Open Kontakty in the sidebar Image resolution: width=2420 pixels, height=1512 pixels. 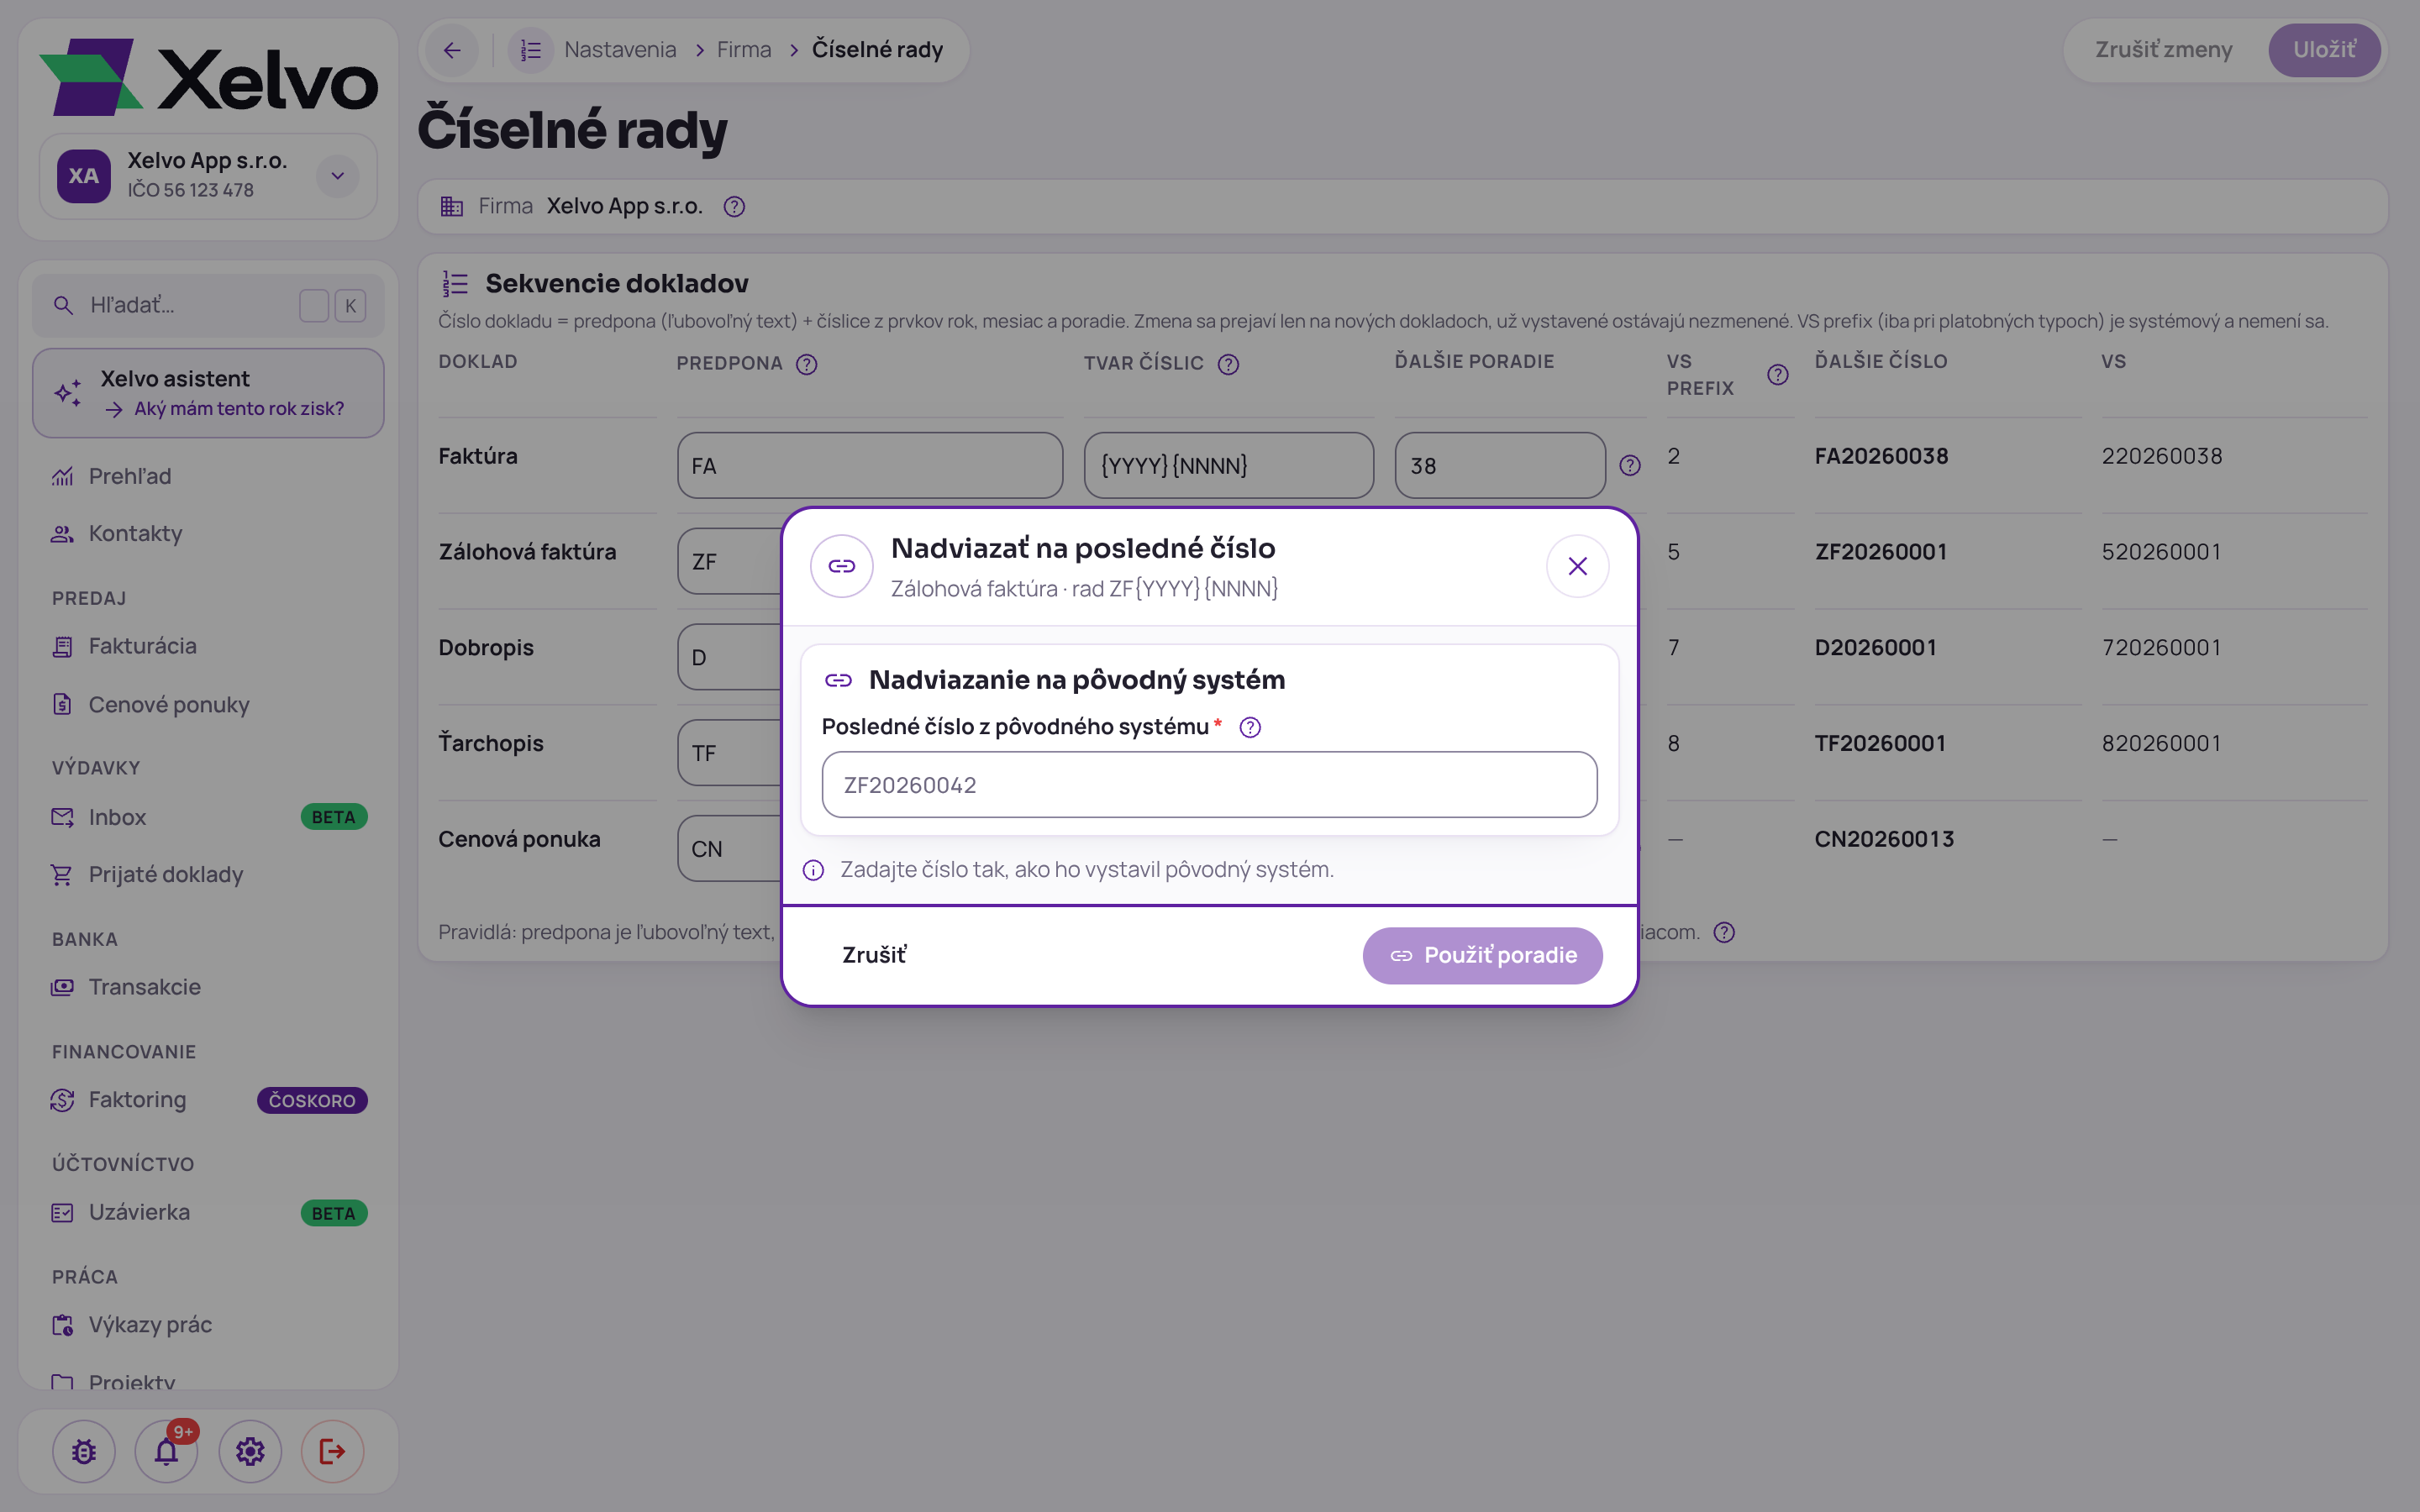208,533
